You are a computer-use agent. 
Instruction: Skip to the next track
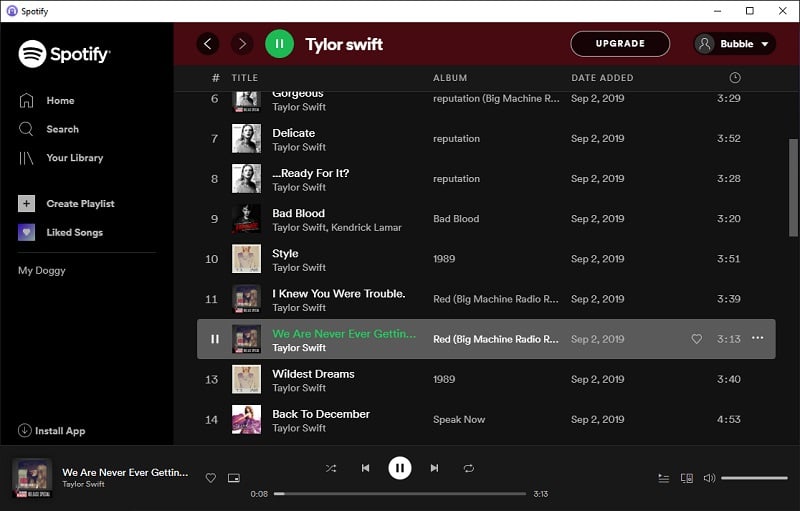(x=434, y=468)
